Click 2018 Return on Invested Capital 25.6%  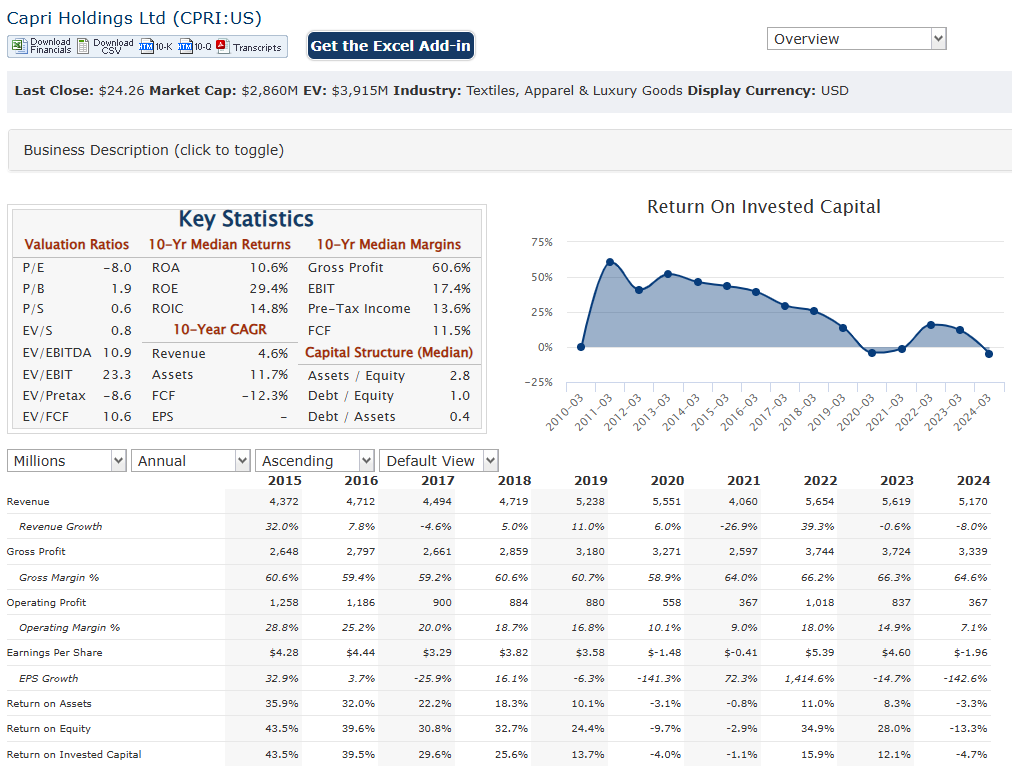(x=511, y=755)
